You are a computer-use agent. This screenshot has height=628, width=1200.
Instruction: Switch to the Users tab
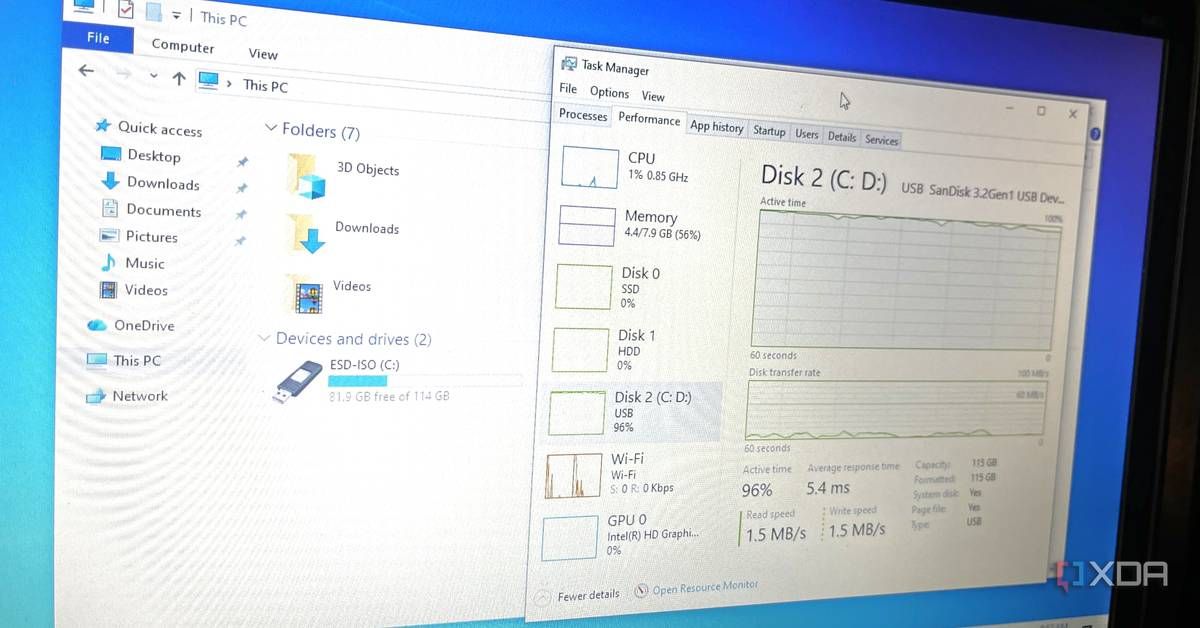click(806, 134)
